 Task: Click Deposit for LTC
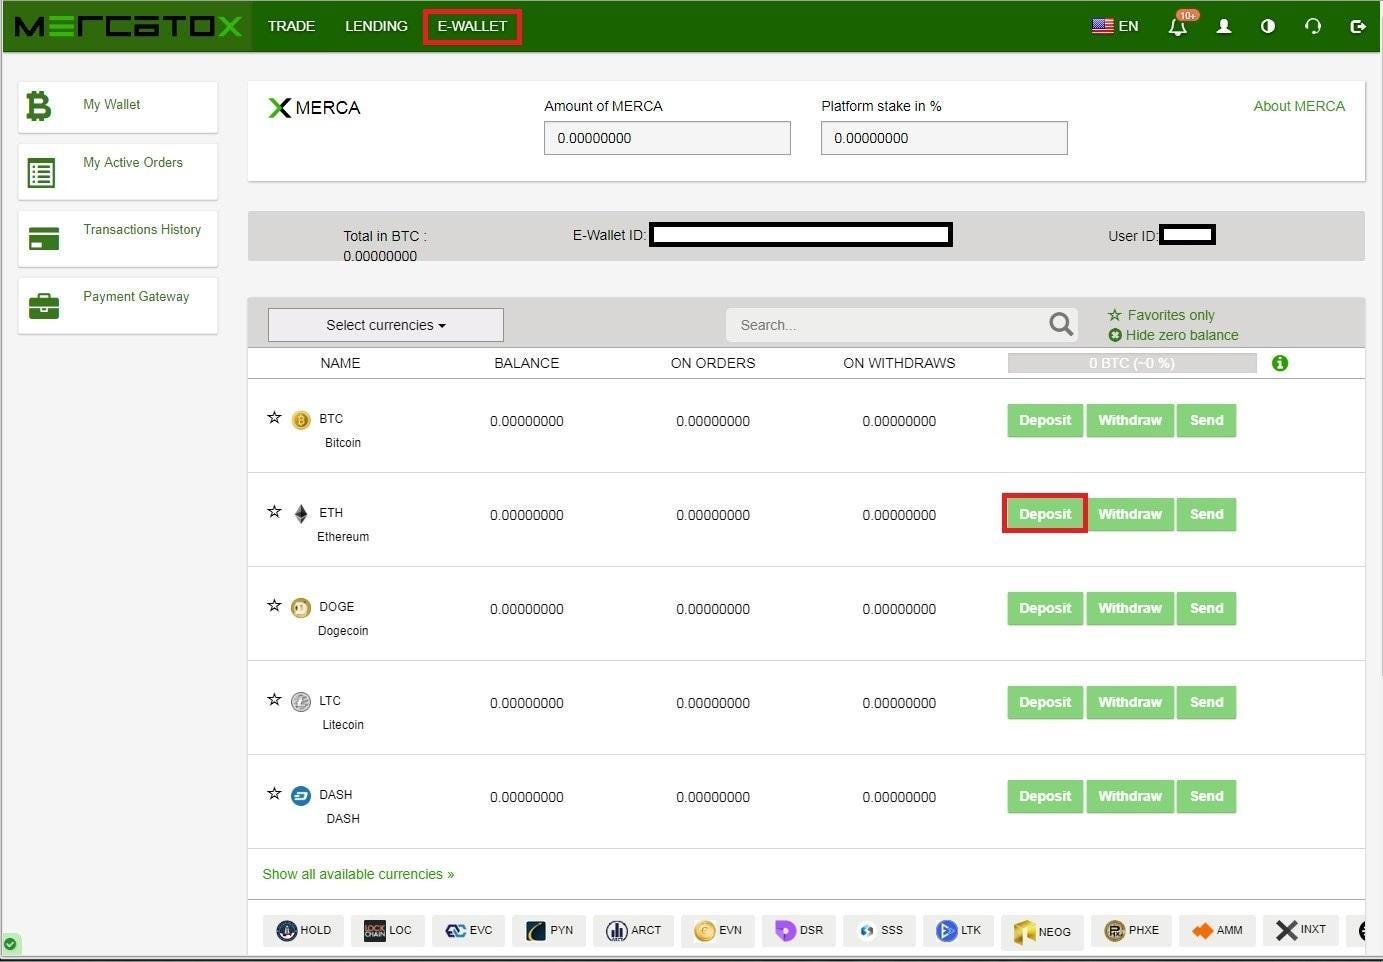[x=1045, y=702]
